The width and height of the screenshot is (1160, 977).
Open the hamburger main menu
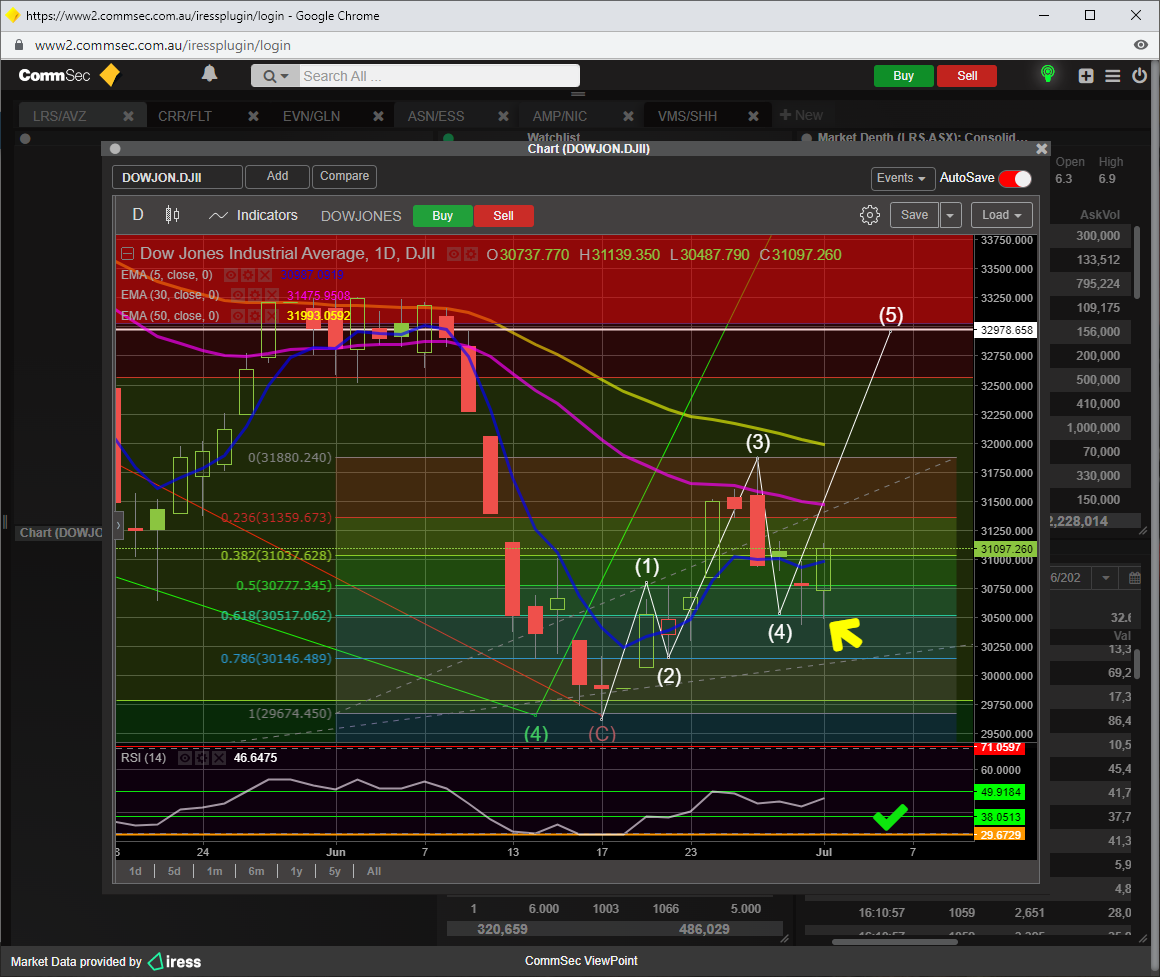1112,76
